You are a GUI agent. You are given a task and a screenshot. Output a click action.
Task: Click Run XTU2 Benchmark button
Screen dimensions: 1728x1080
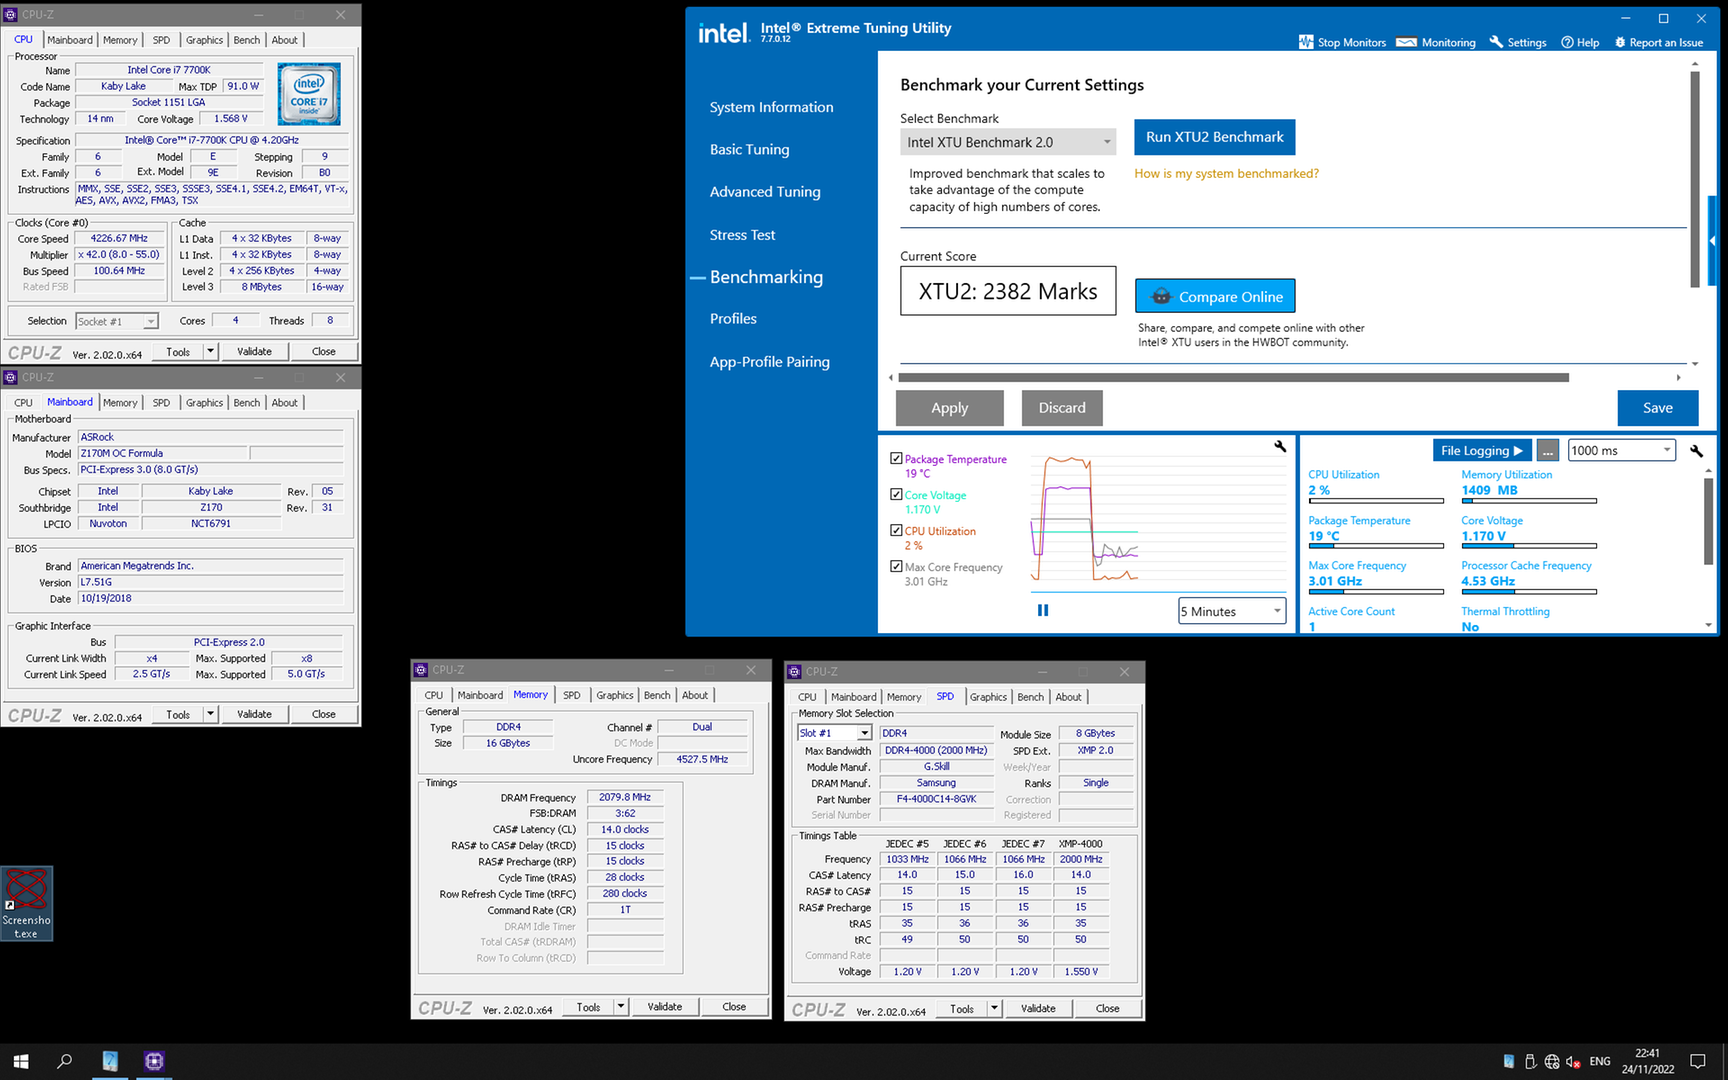click(1214, 137)
